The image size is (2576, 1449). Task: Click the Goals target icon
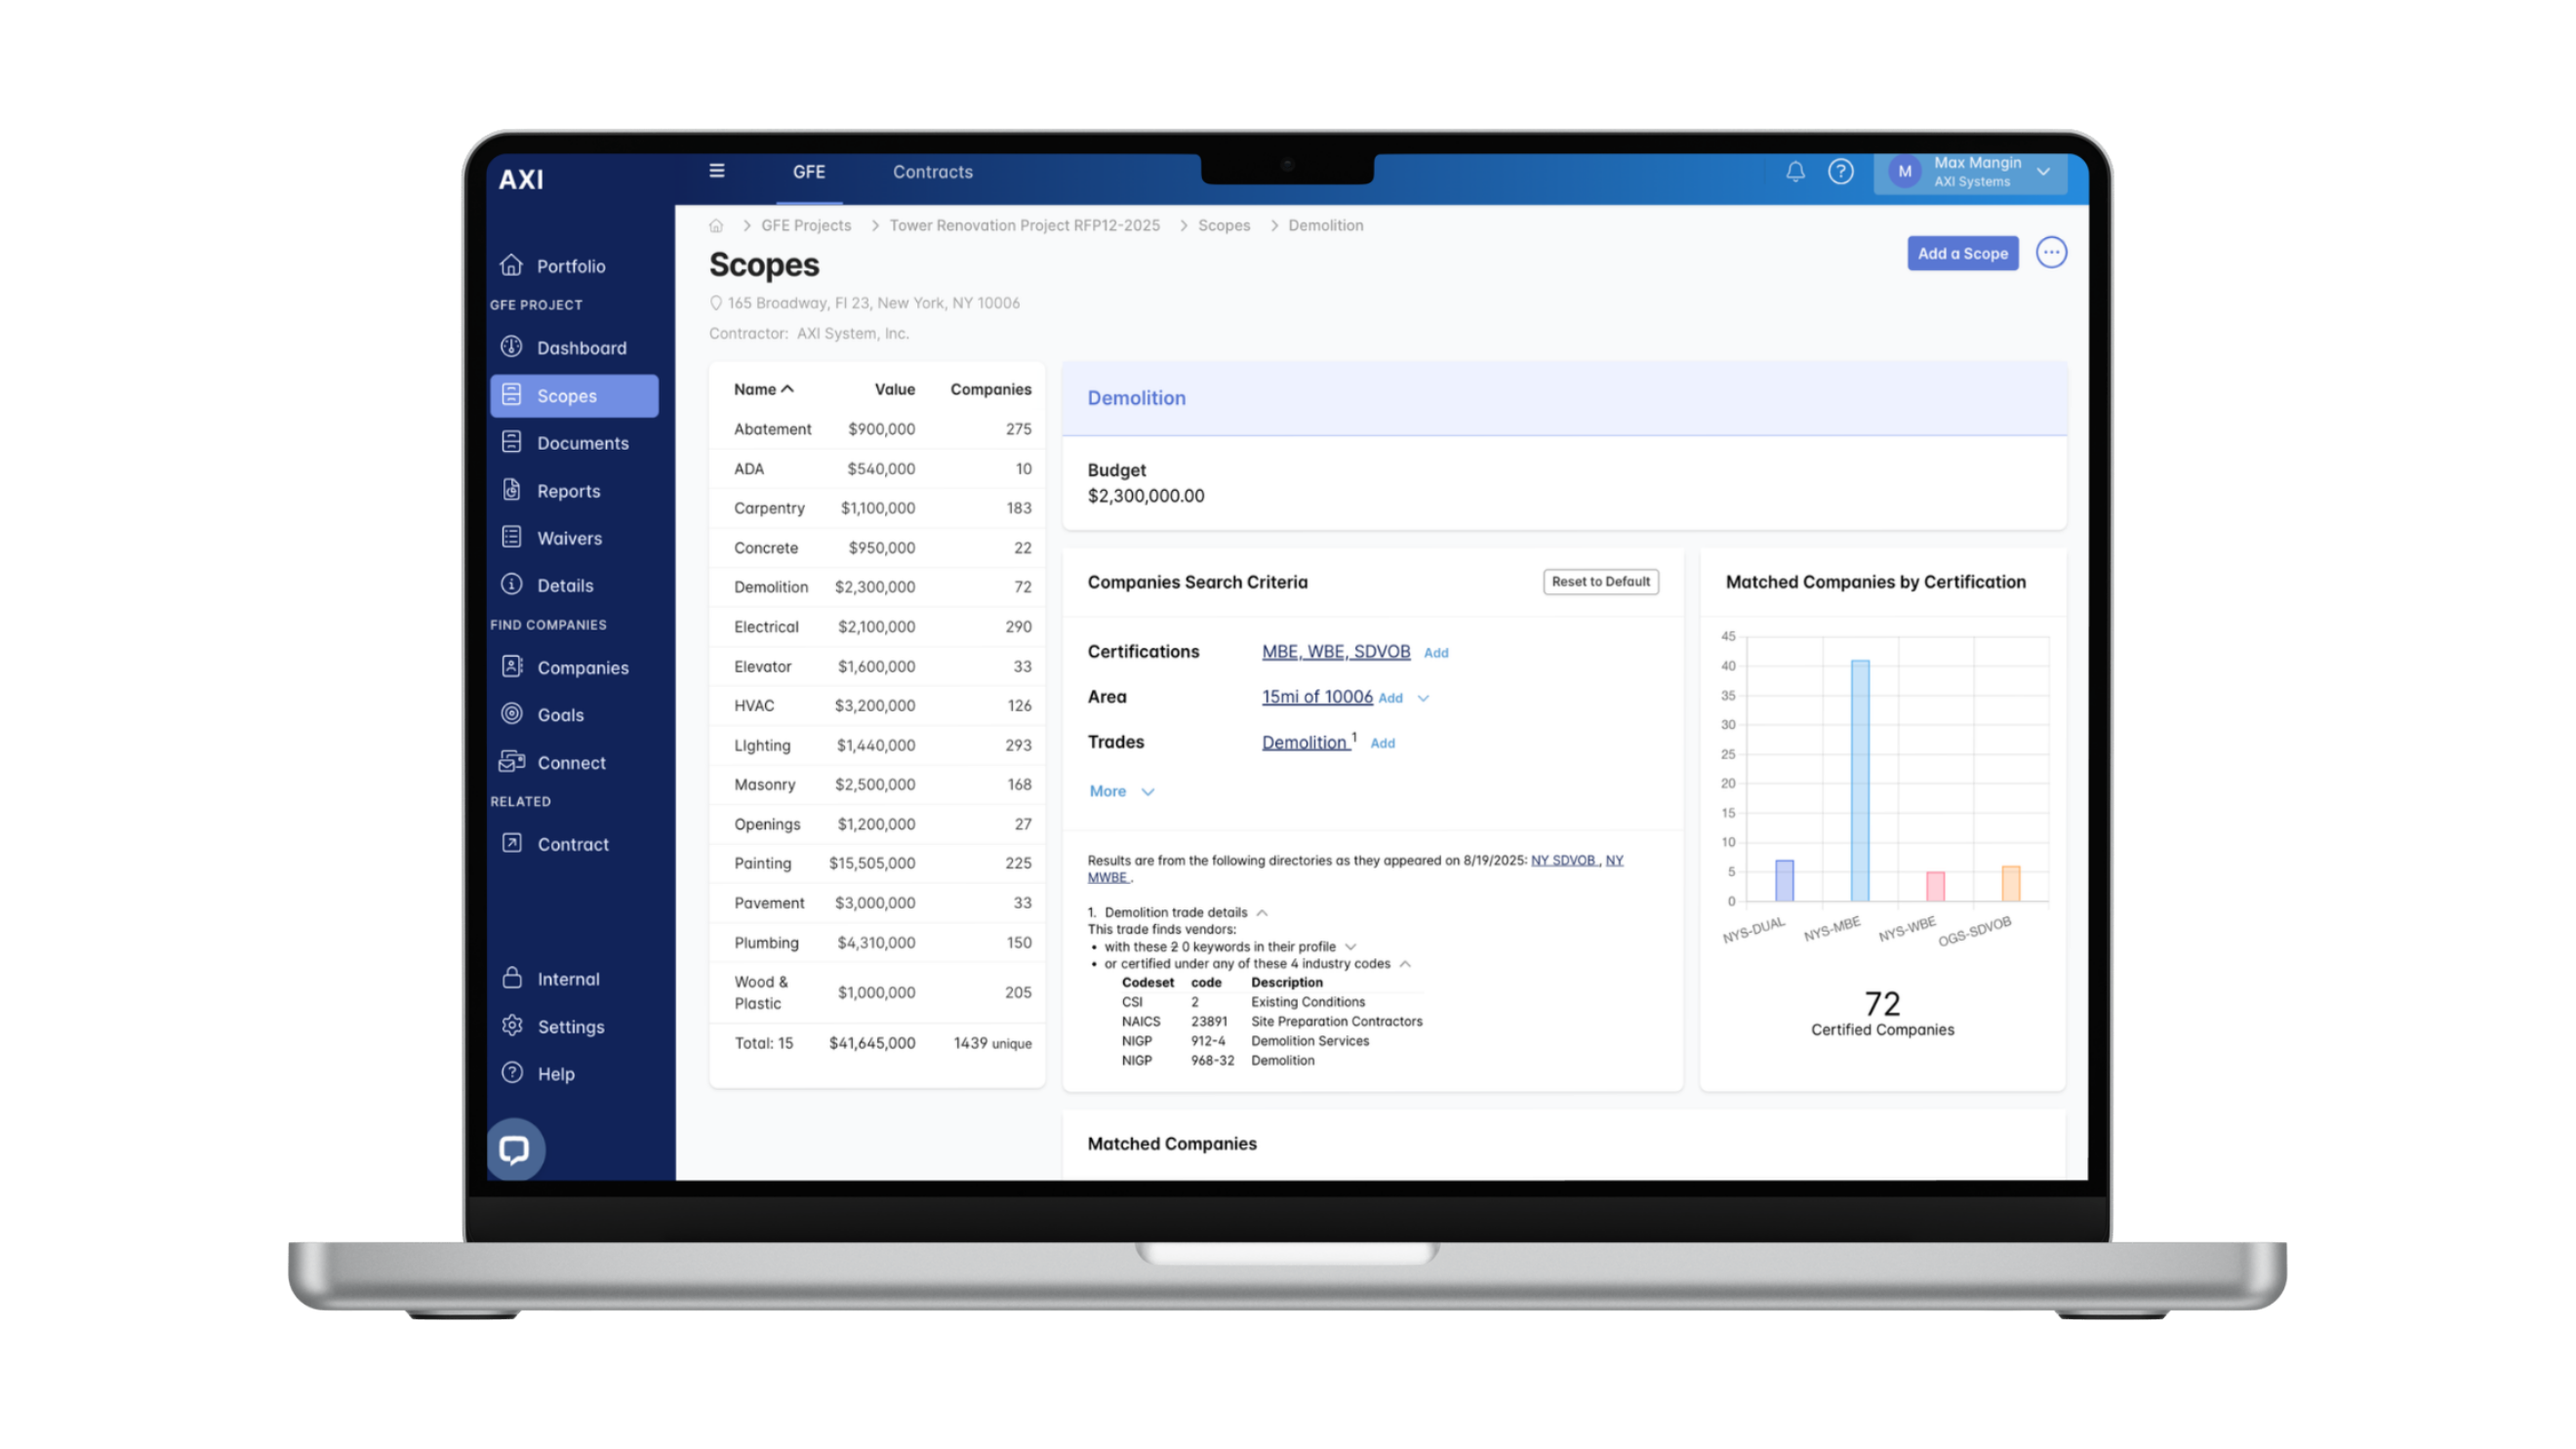512,714
